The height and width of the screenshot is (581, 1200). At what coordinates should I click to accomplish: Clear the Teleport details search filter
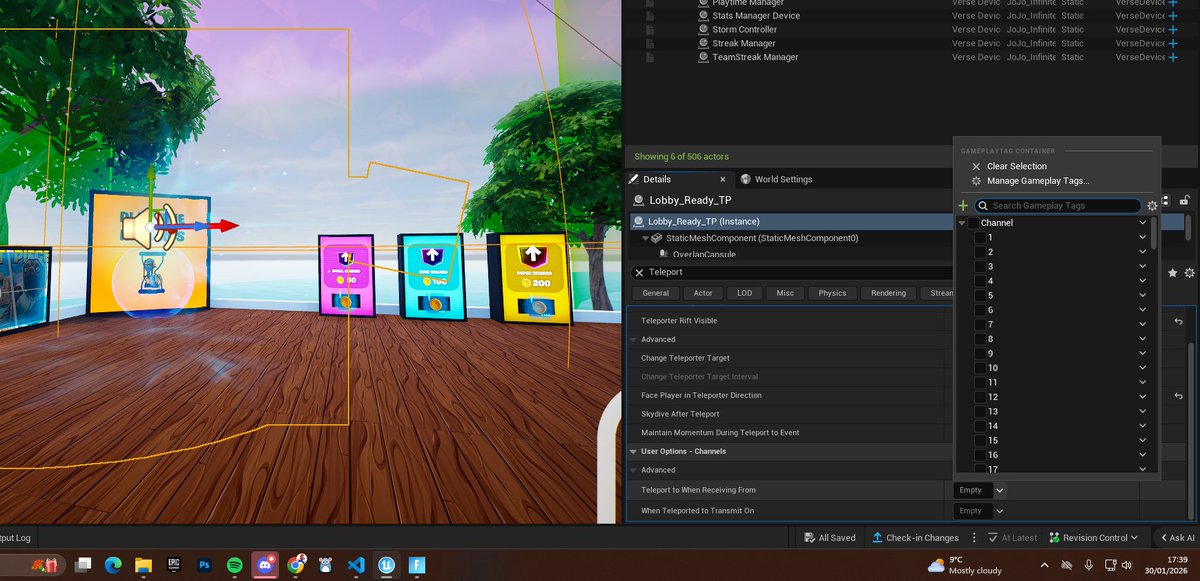click(x=640, y=272)
